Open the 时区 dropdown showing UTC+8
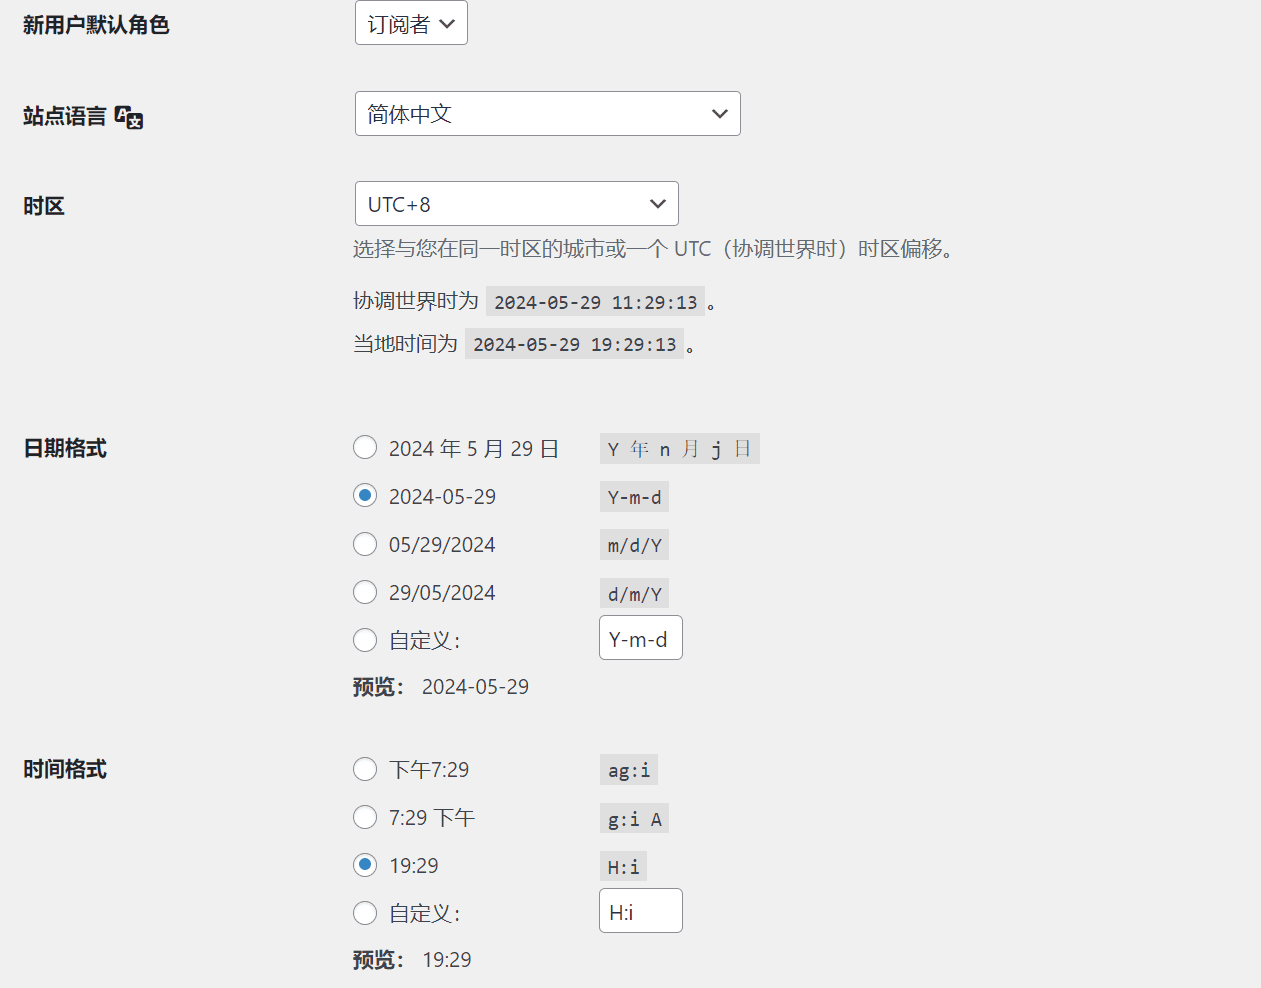Screen dimensions: 1261x988 (516, 203)
